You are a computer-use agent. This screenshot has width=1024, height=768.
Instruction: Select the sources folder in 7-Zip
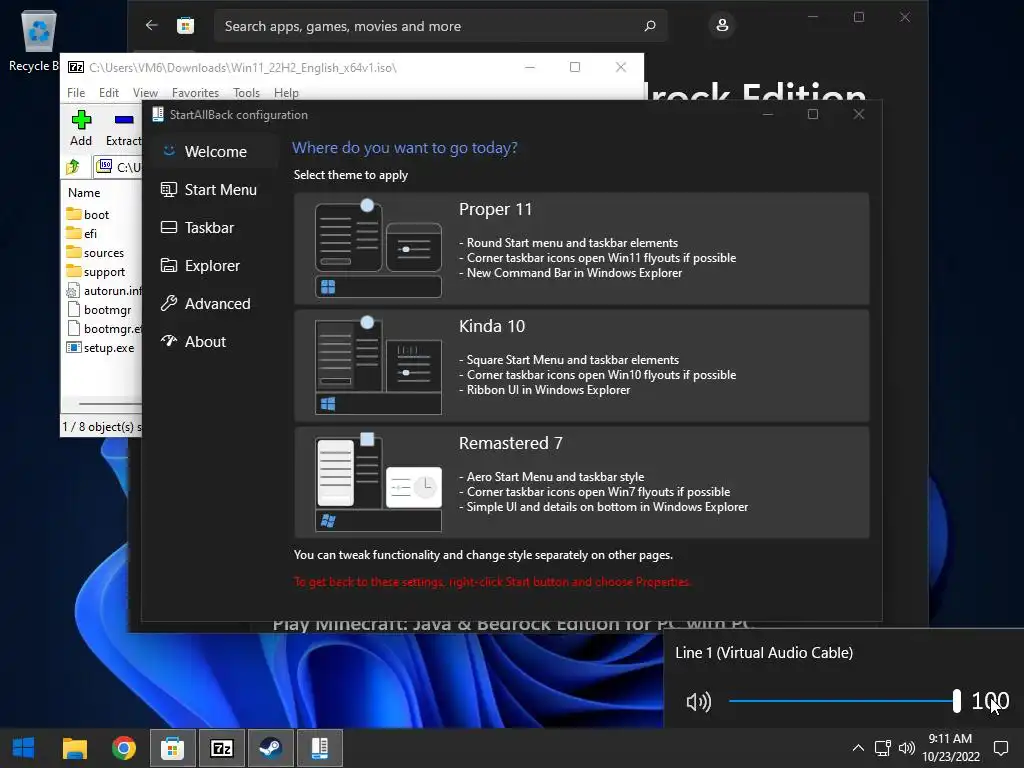pos(95,252)
